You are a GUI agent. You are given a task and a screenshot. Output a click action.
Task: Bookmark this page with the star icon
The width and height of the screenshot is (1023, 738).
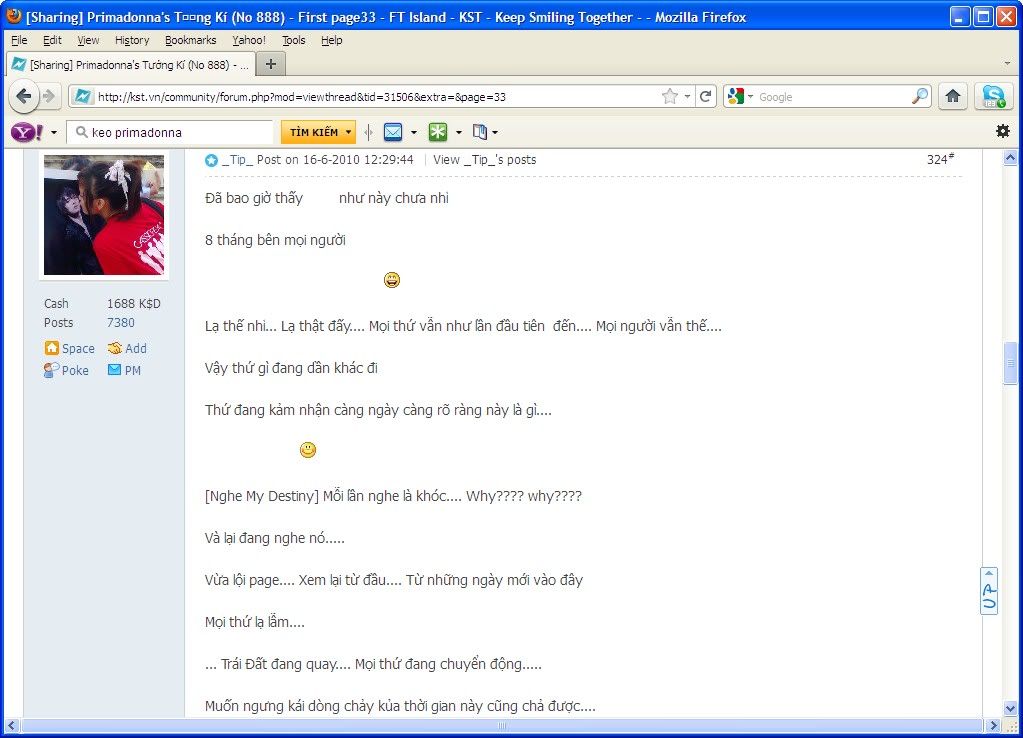[x=669, y=97]
